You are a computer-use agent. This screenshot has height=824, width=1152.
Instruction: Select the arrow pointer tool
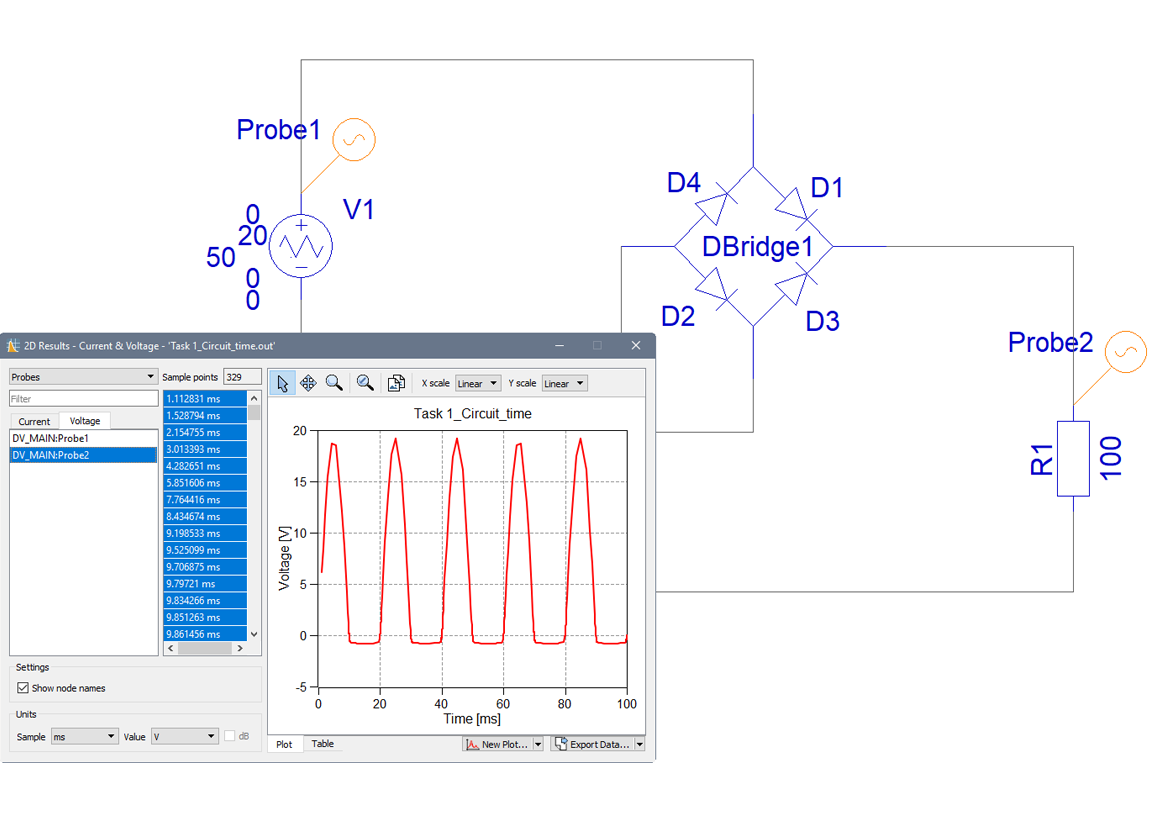point(283,383)
